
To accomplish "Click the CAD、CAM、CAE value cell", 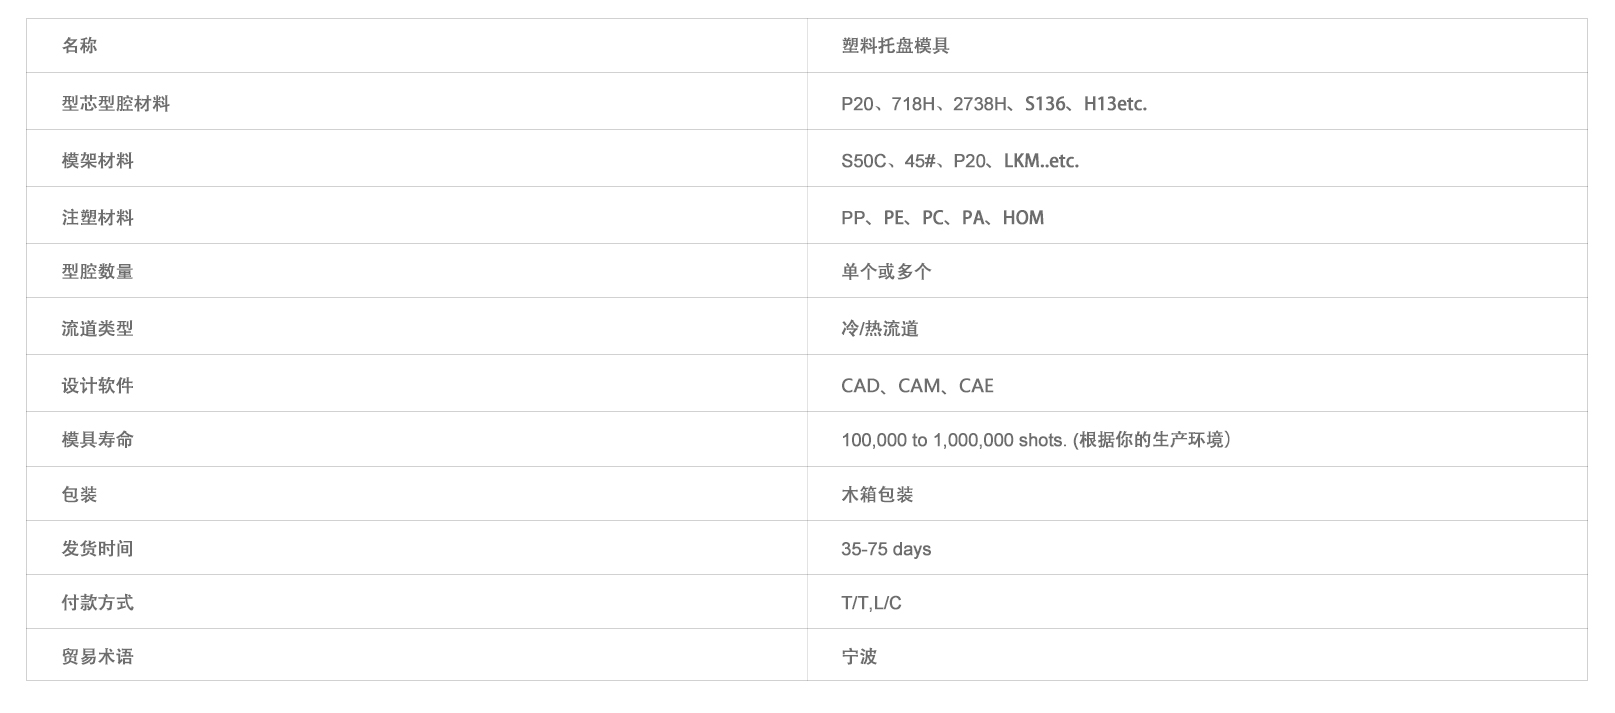I will [x=917, y=386].
